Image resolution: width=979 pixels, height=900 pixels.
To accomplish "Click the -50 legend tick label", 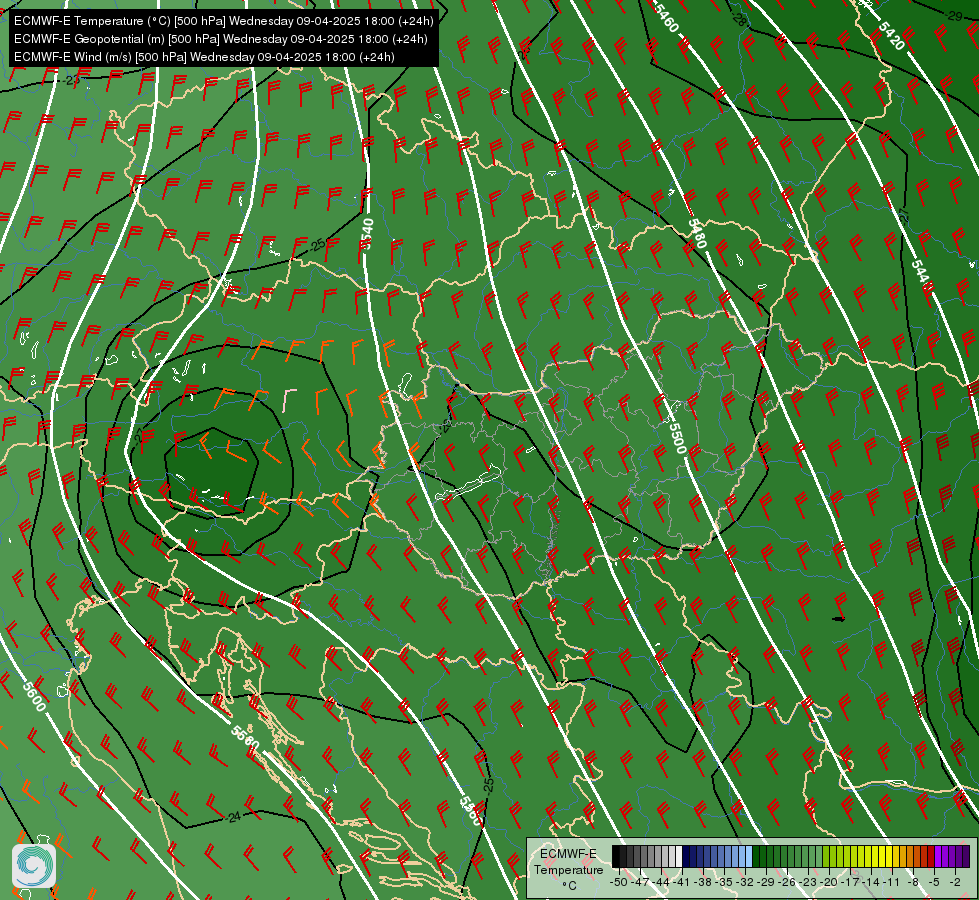I will point(619,883).
